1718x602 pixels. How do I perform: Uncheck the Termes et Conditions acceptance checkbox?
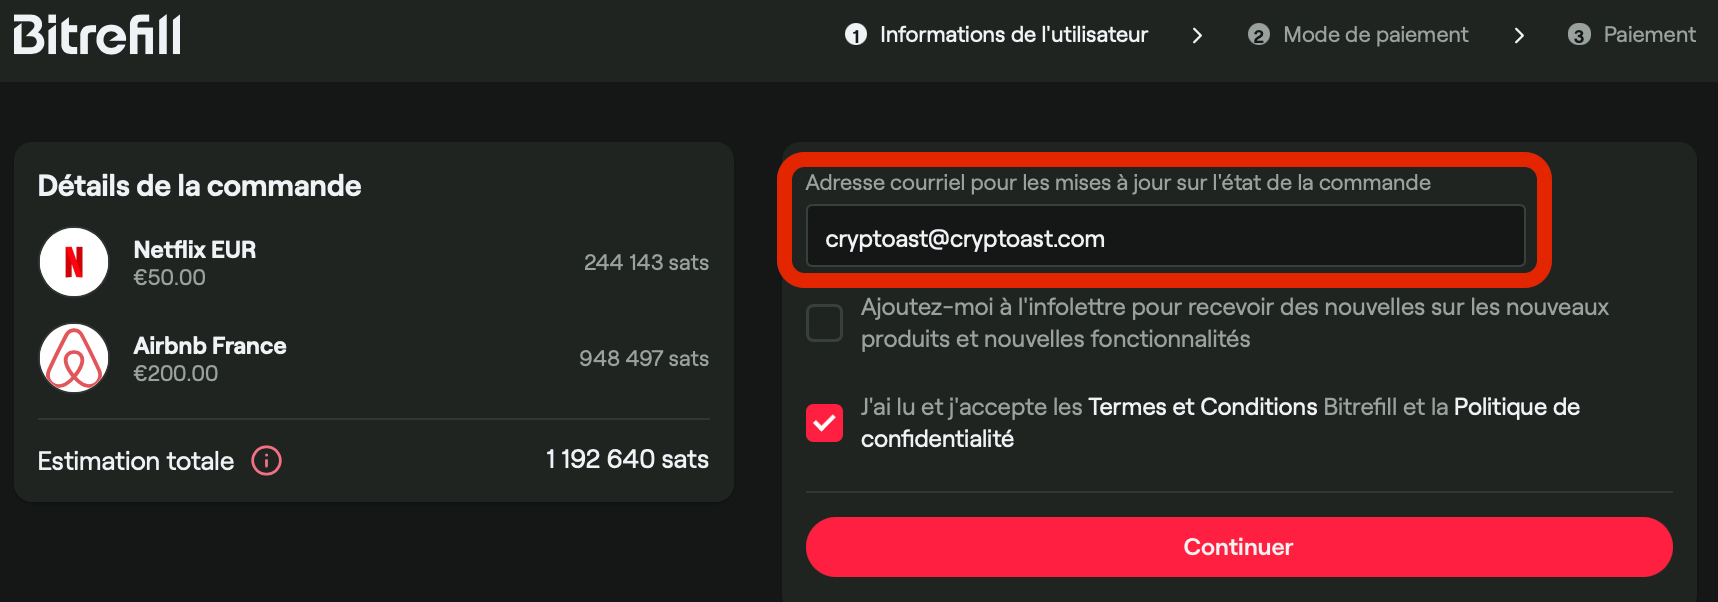pos(824,422)
